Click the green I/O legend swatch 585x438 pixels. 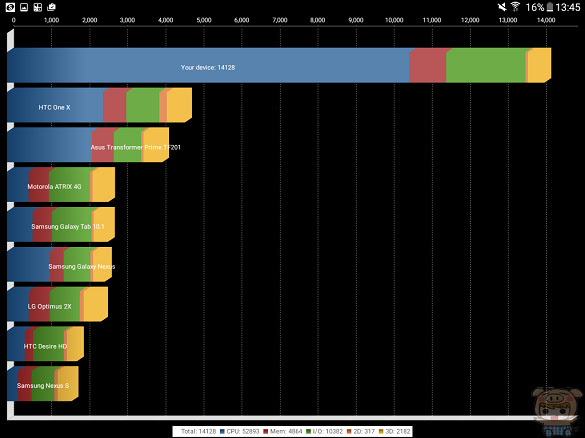coord(309,431)
